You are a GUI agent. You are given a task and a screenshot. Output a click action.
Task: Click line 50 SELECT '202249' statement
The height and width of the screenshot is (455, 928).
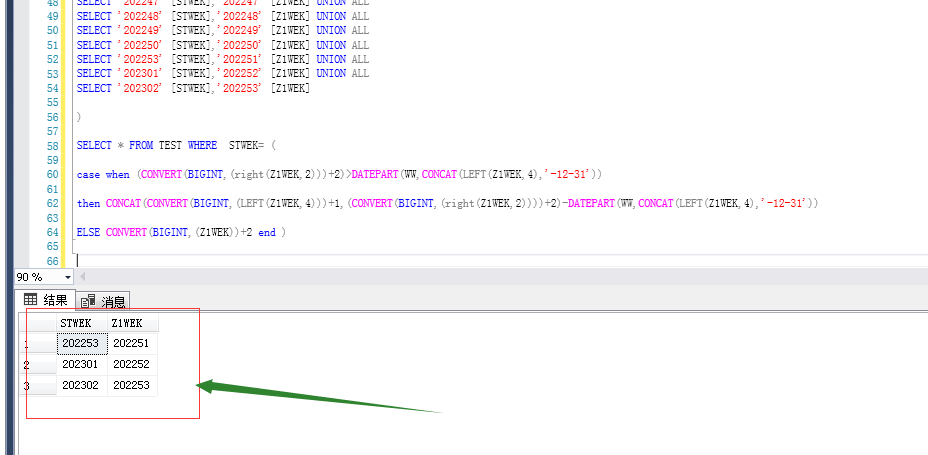(x=223, y=30)
